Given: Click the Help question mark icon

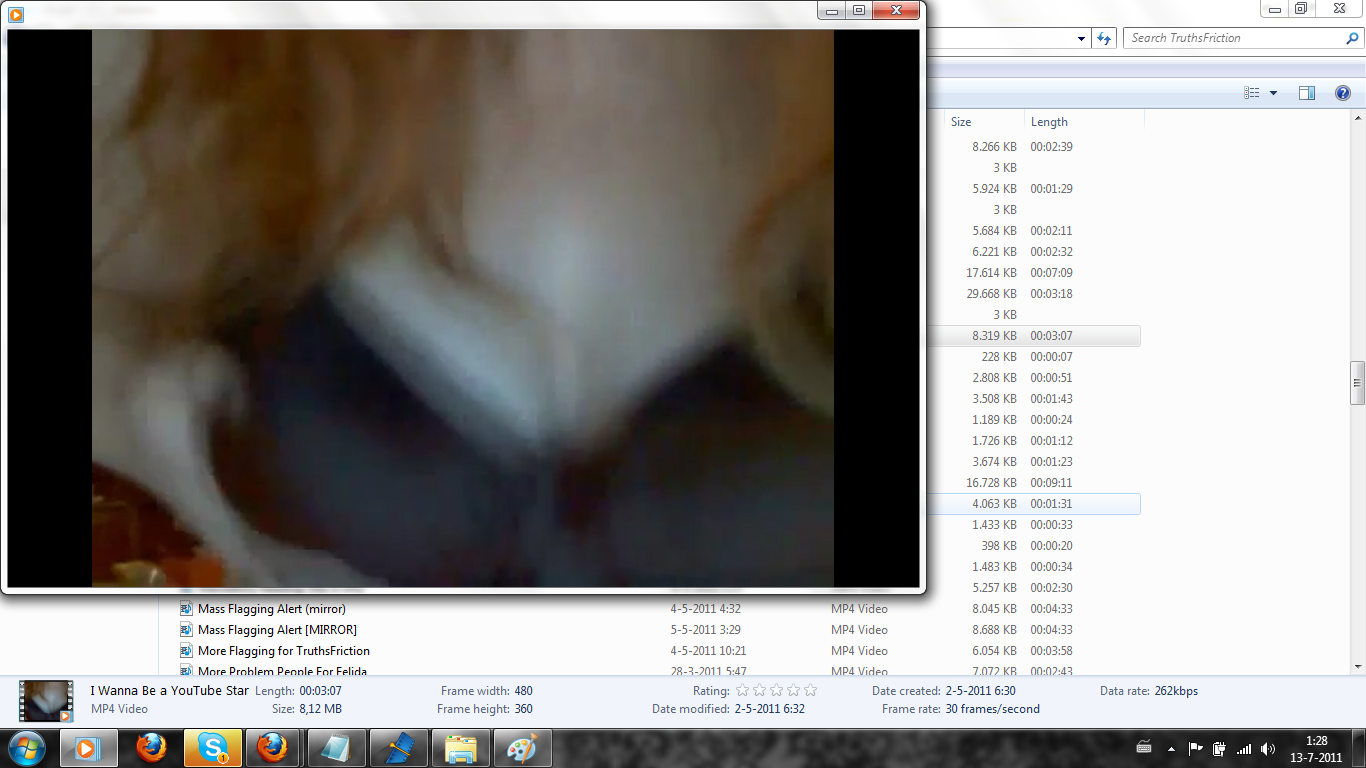Looking at the screenshot, I should 1343,93.
